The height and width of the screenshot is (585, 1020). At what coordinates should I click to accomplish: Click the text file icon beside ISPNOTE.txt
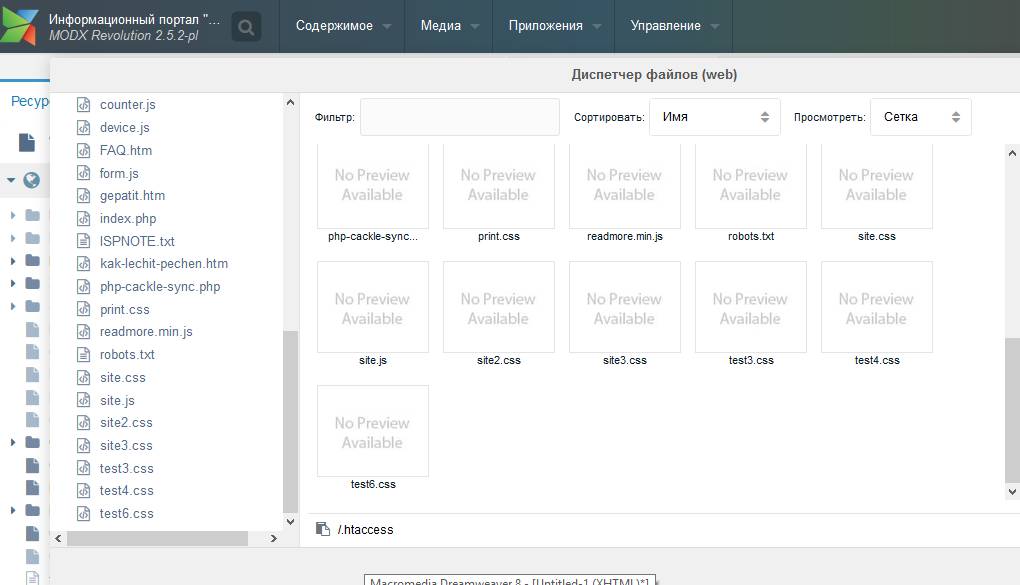tap(84, 241)
